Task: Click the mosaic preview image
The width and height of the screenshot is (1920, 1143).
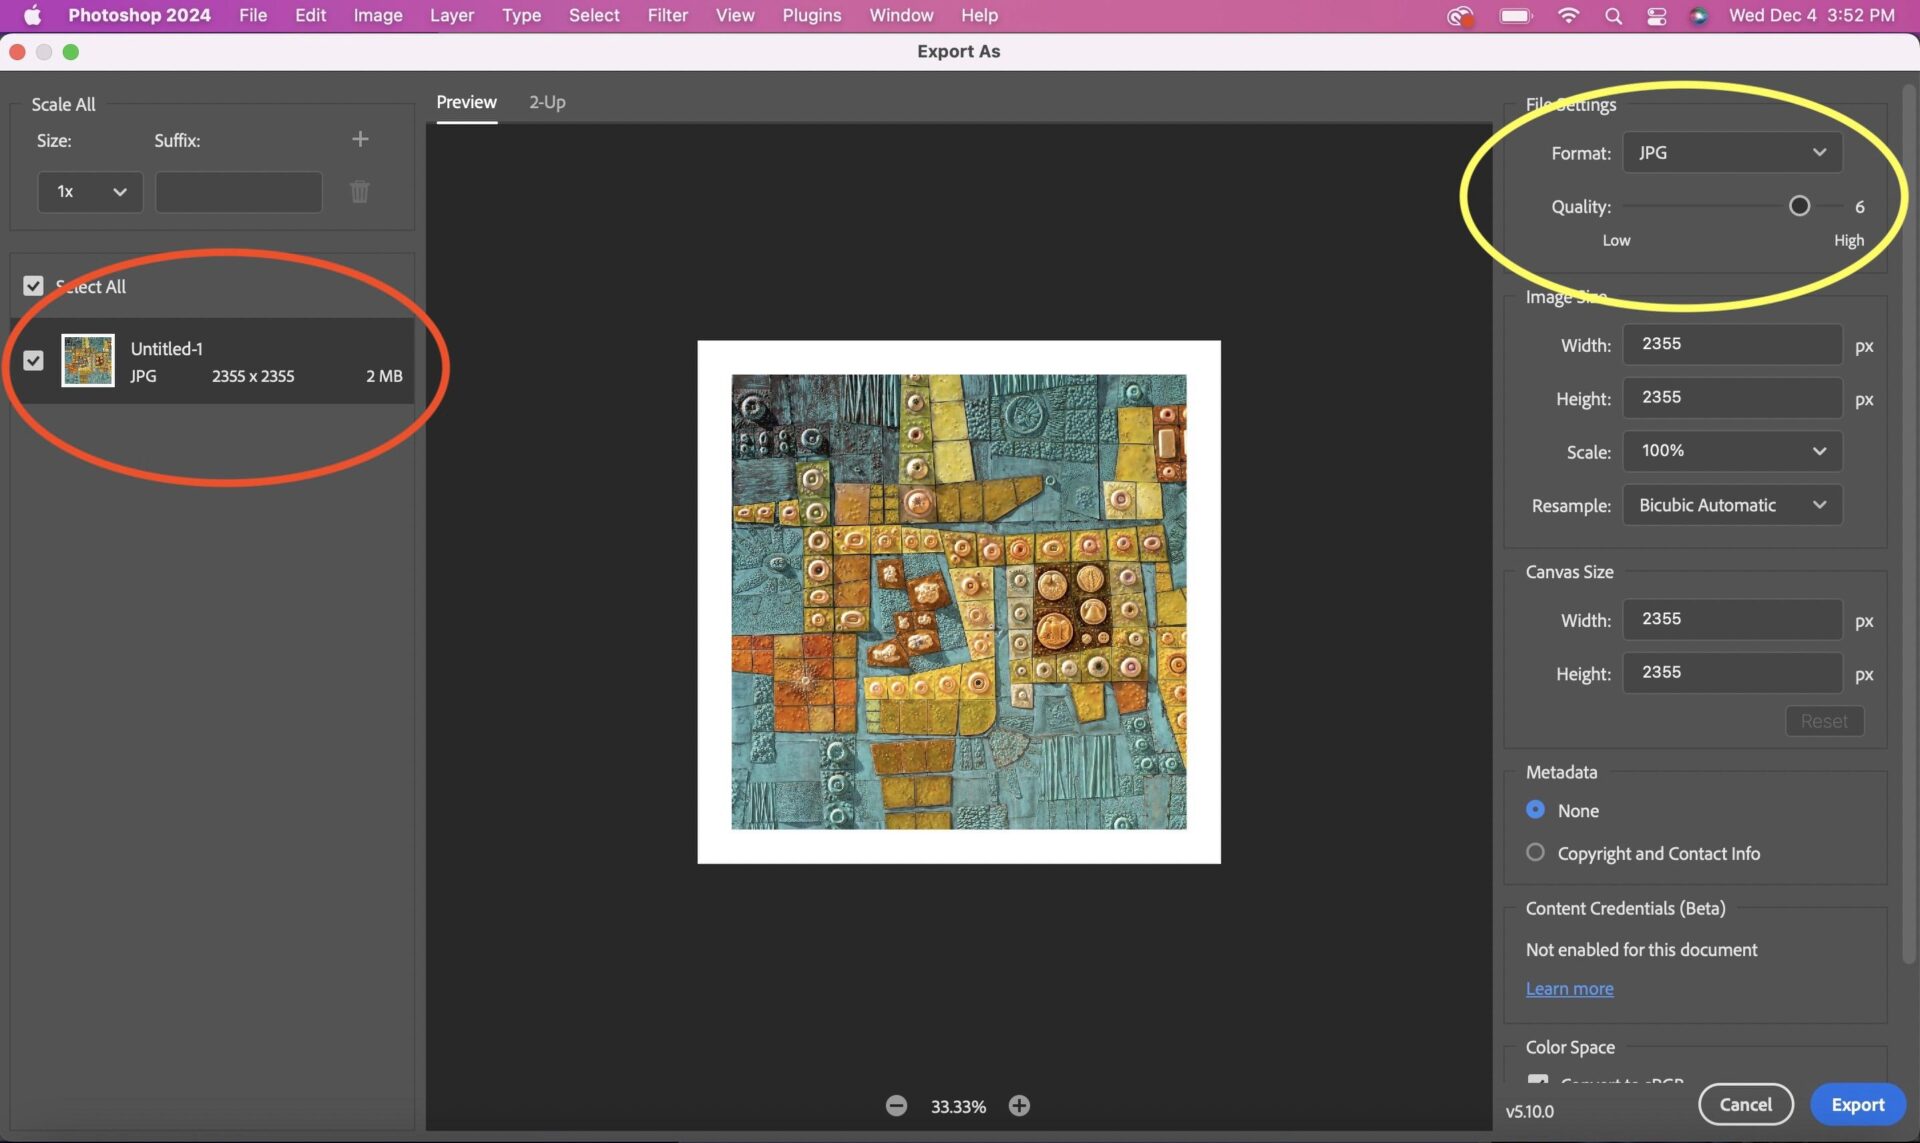Action: [958, 601]
